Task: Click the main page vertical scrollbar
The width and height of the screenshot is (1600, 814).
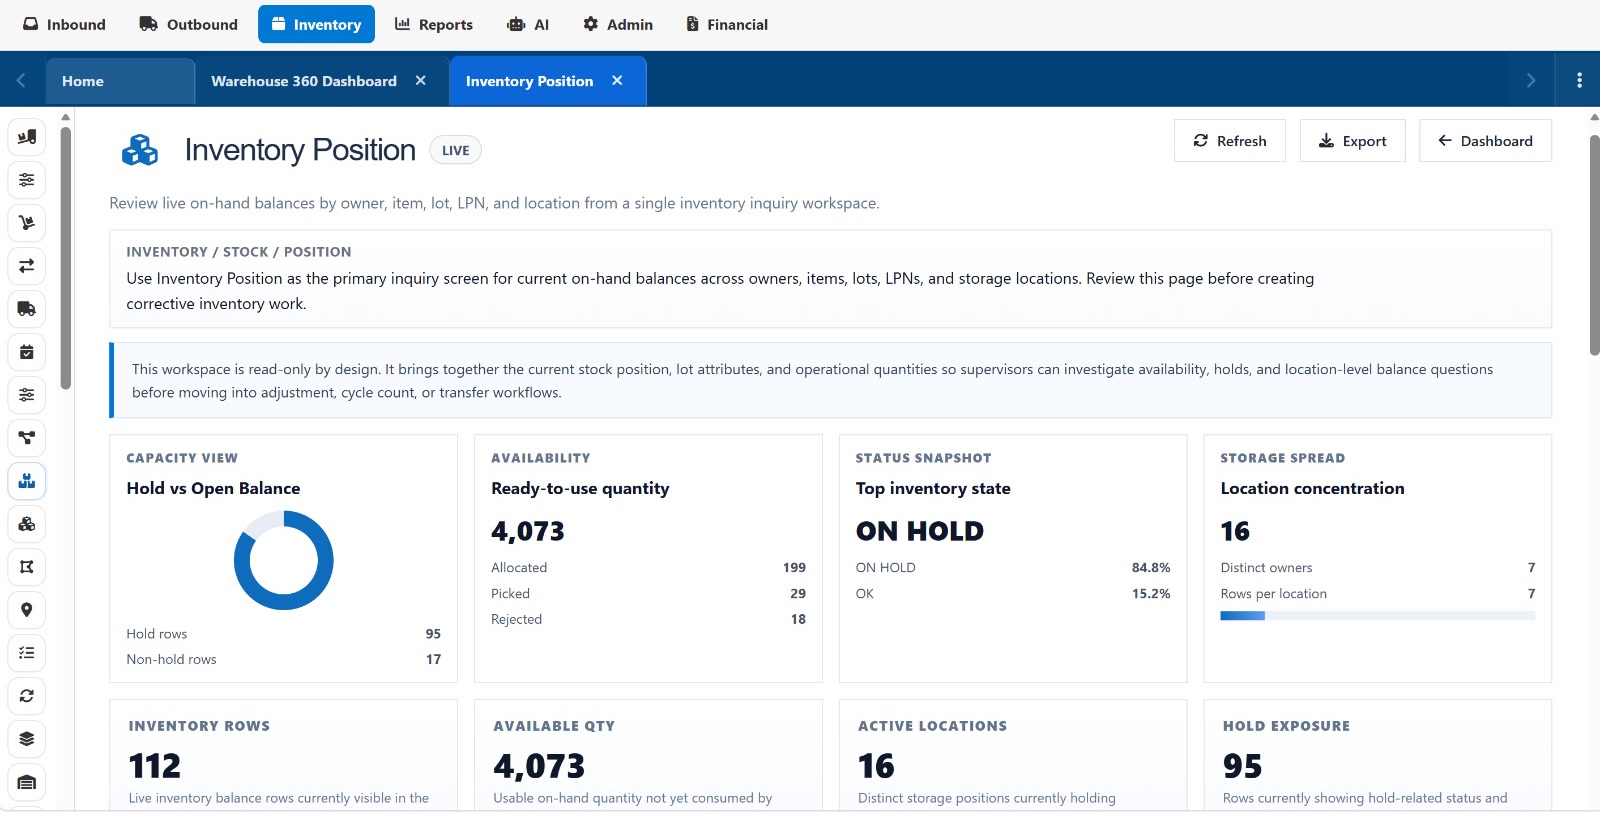Action: point(1594,245)
